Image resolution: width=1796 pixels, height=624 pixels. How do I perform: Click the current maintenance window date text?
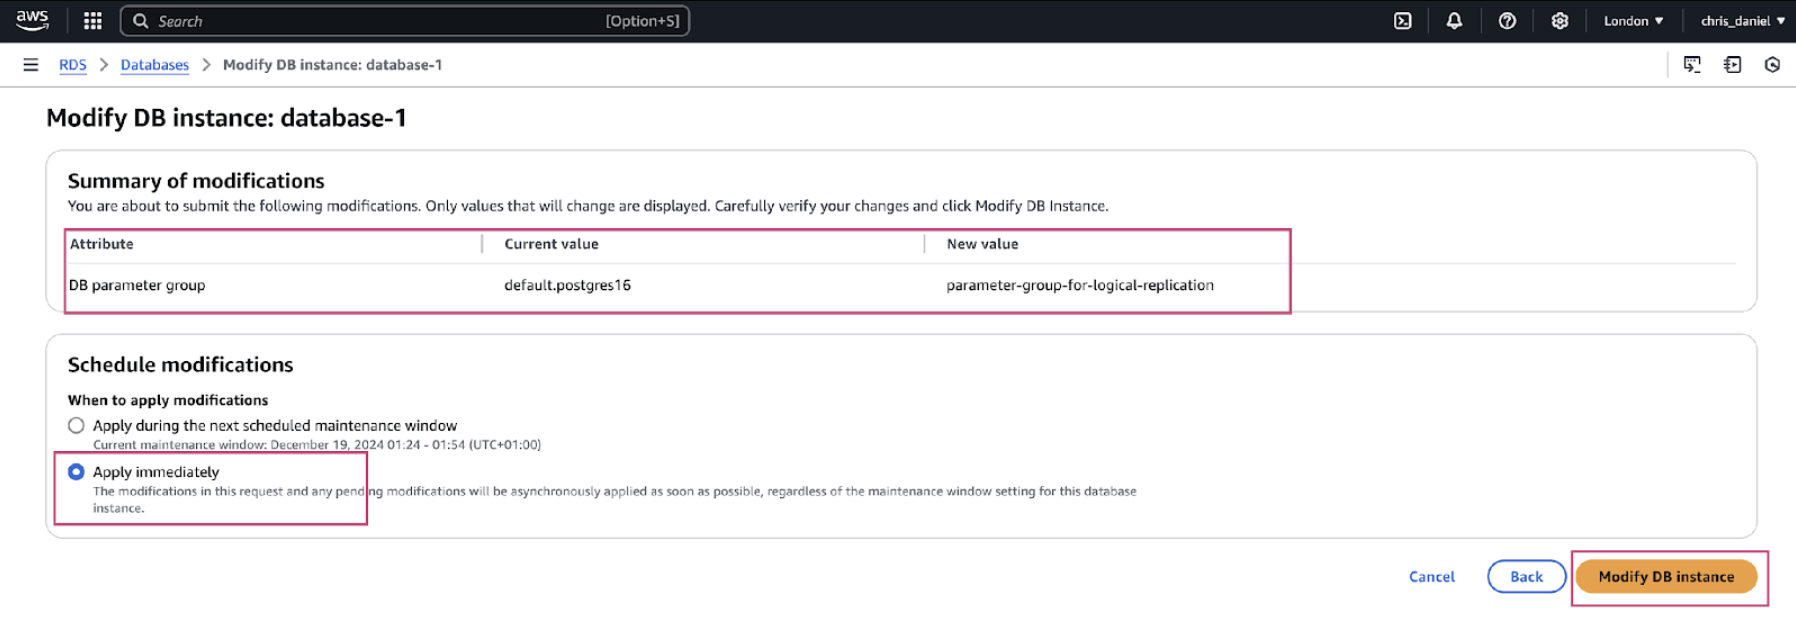tap(317, 445)
